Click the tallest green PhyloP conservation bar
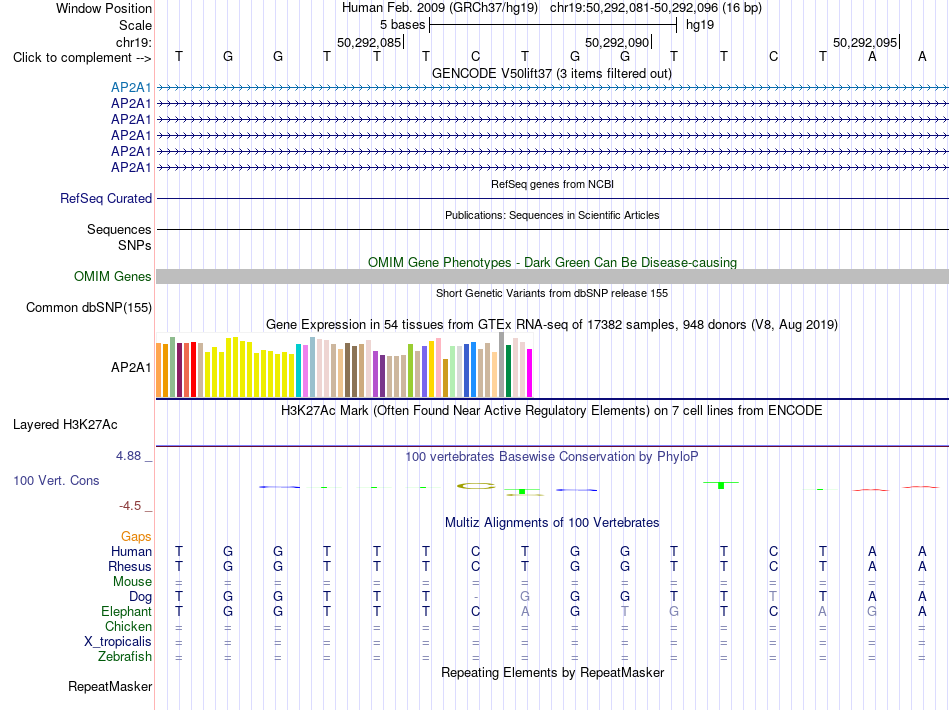The image size is (950, 710). 721,485
